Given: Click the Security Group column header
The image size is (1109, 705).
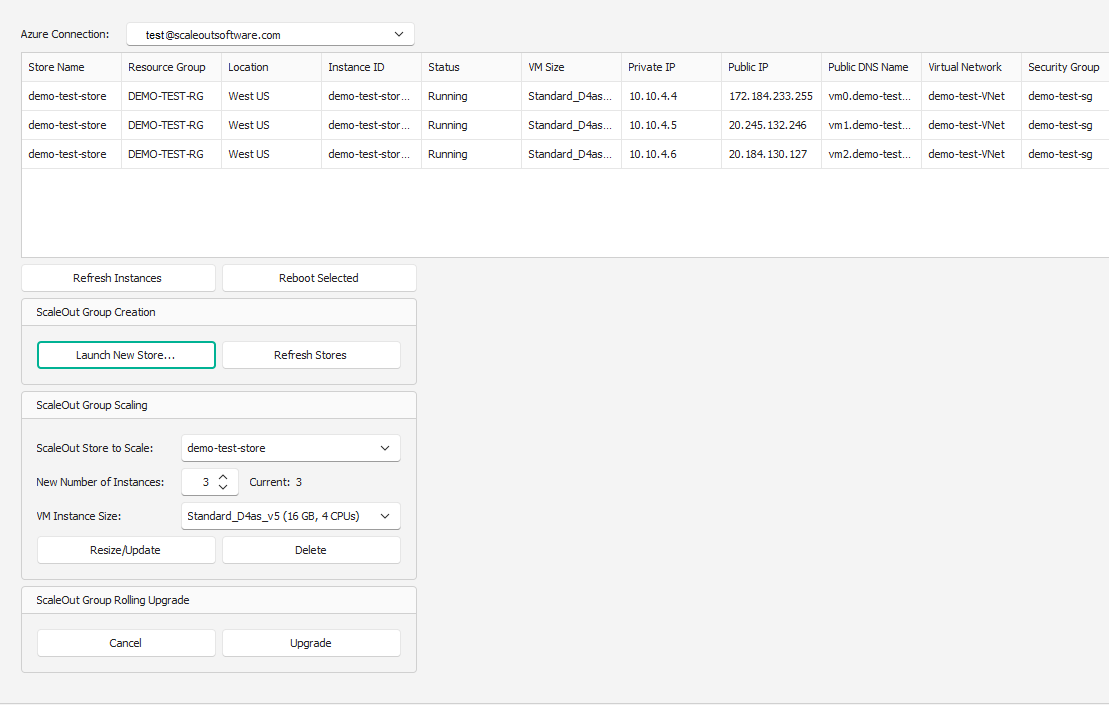Looking at the screenshot, I should [1065, 67].
